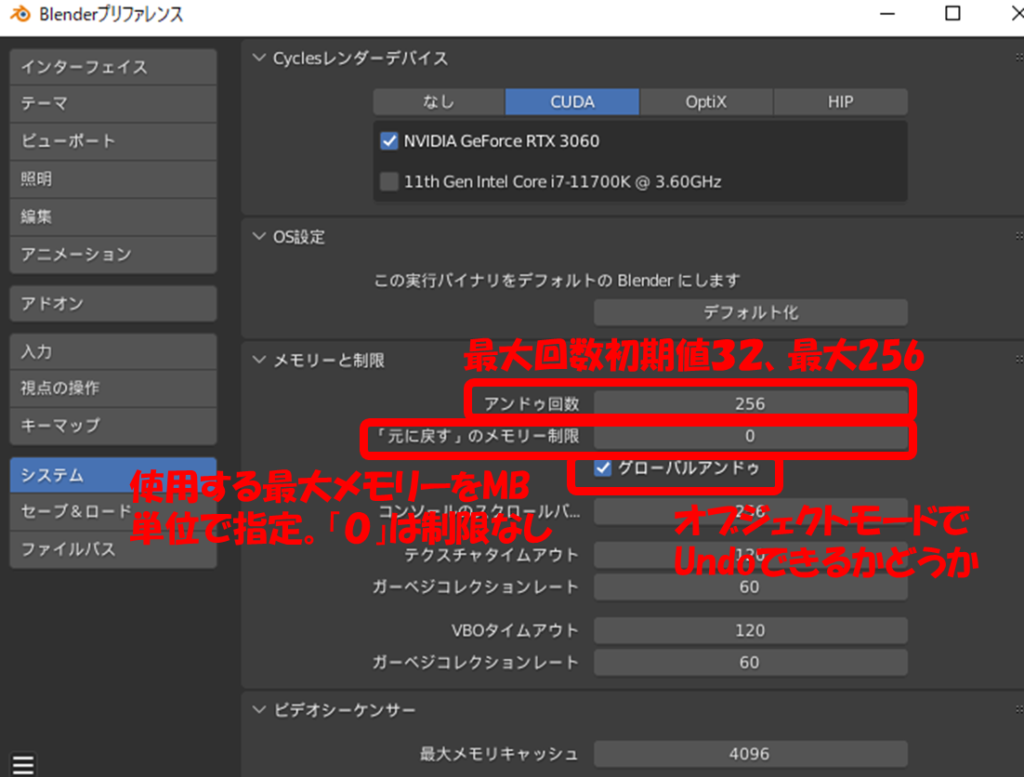Image resolution: width=1024 pixels, height=777 pixels.
Task: Open the アニメーション preferences section
Action: point(113,255)
